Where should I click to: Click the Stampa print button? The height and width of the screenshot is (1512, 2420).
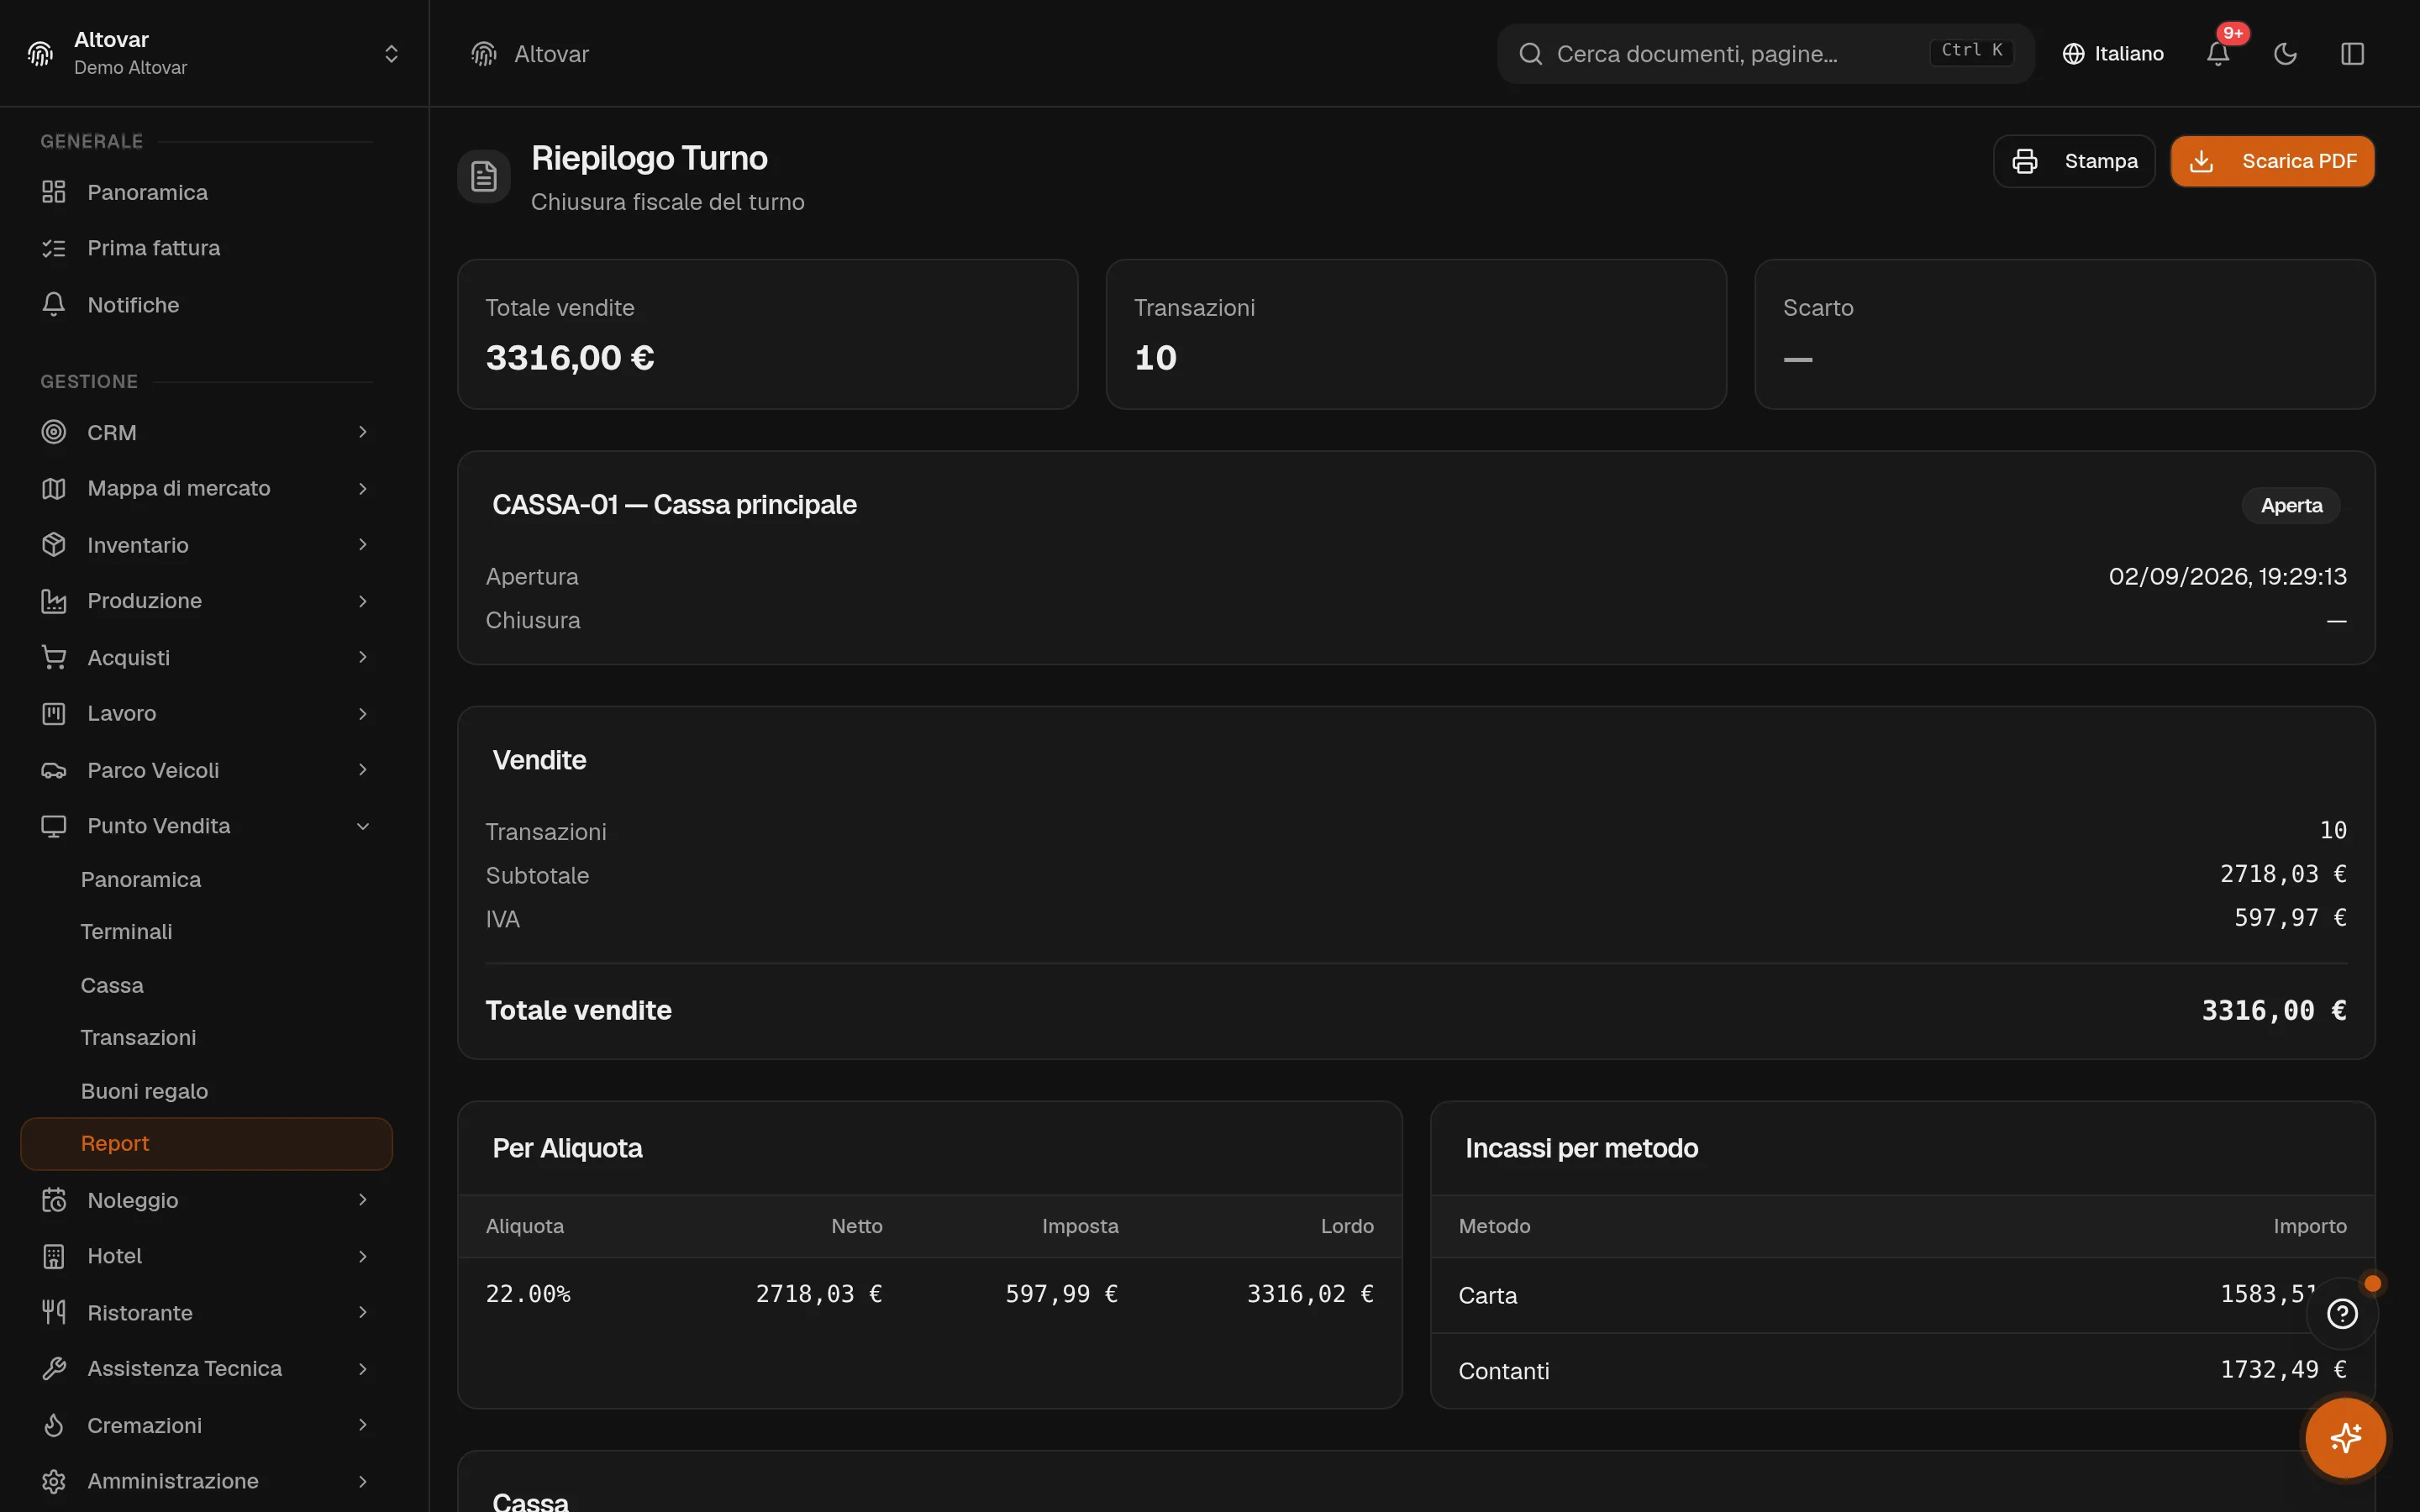2074,161
